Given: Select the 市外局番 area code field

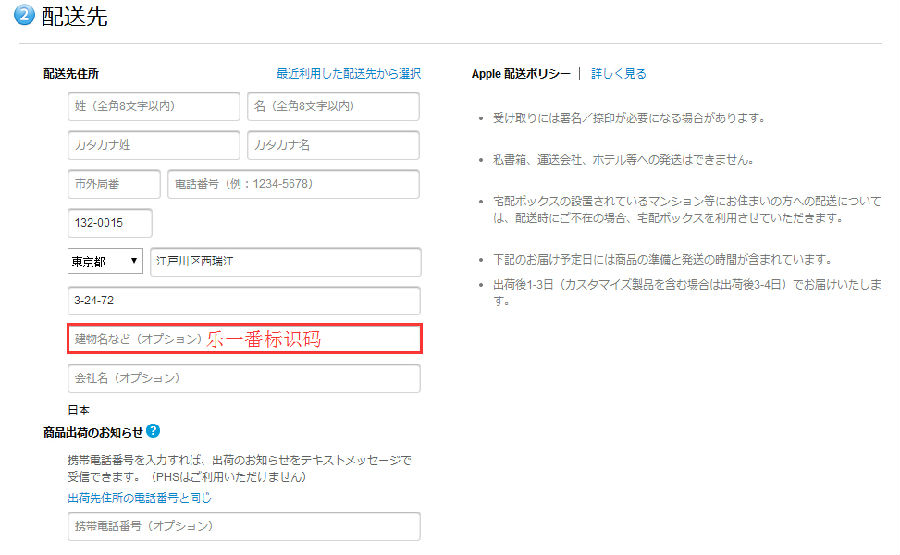Looking at the screenshot, I should tap(114, 184).
